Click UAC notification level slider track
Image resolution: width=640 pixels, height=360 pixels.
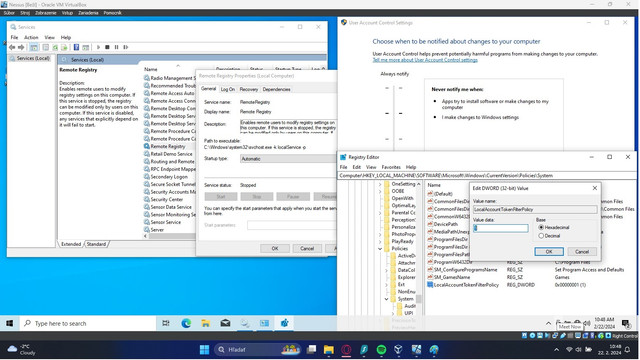(x=394, y=118)
